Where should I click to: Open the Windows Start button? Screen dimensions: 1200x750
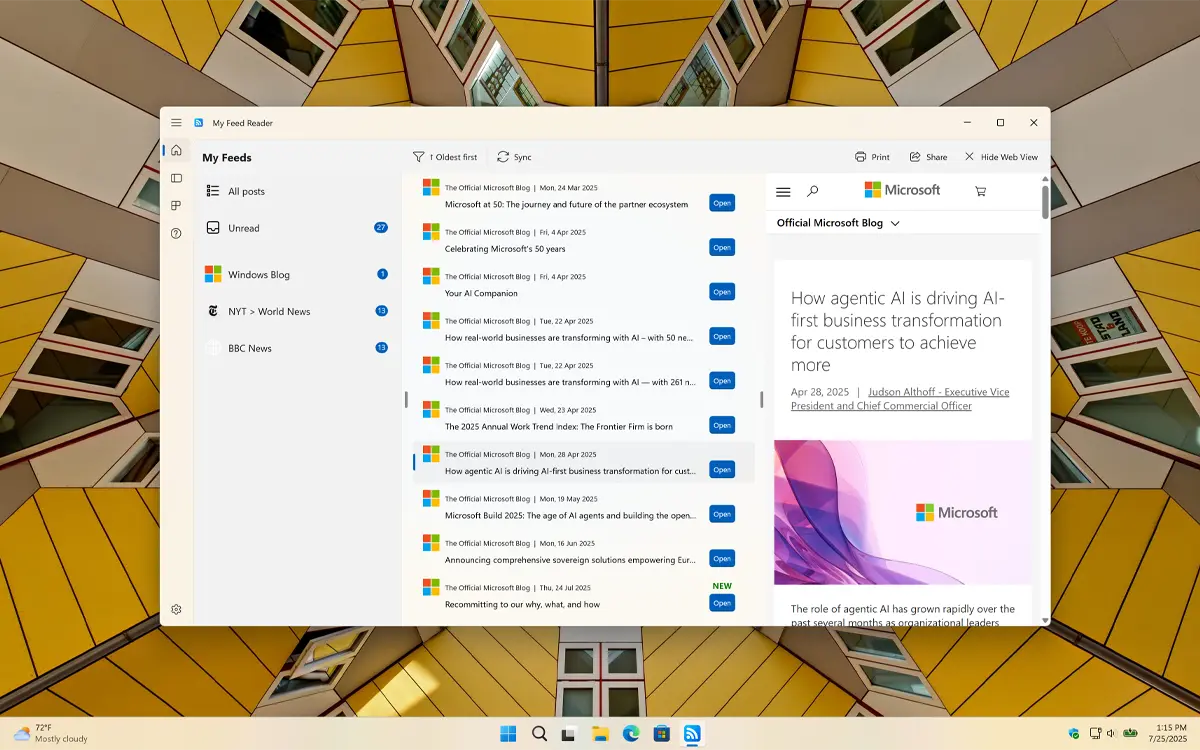508,734
